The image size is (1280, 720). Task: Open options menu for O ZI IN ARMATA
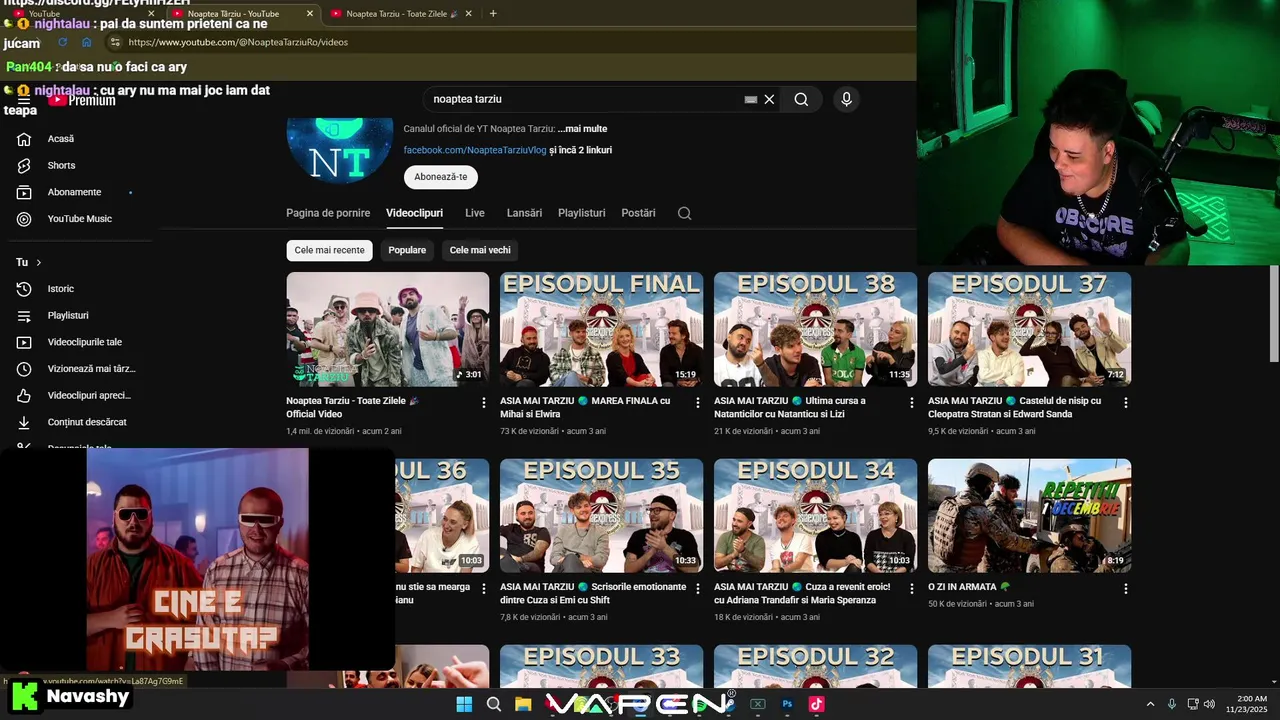1126,589
